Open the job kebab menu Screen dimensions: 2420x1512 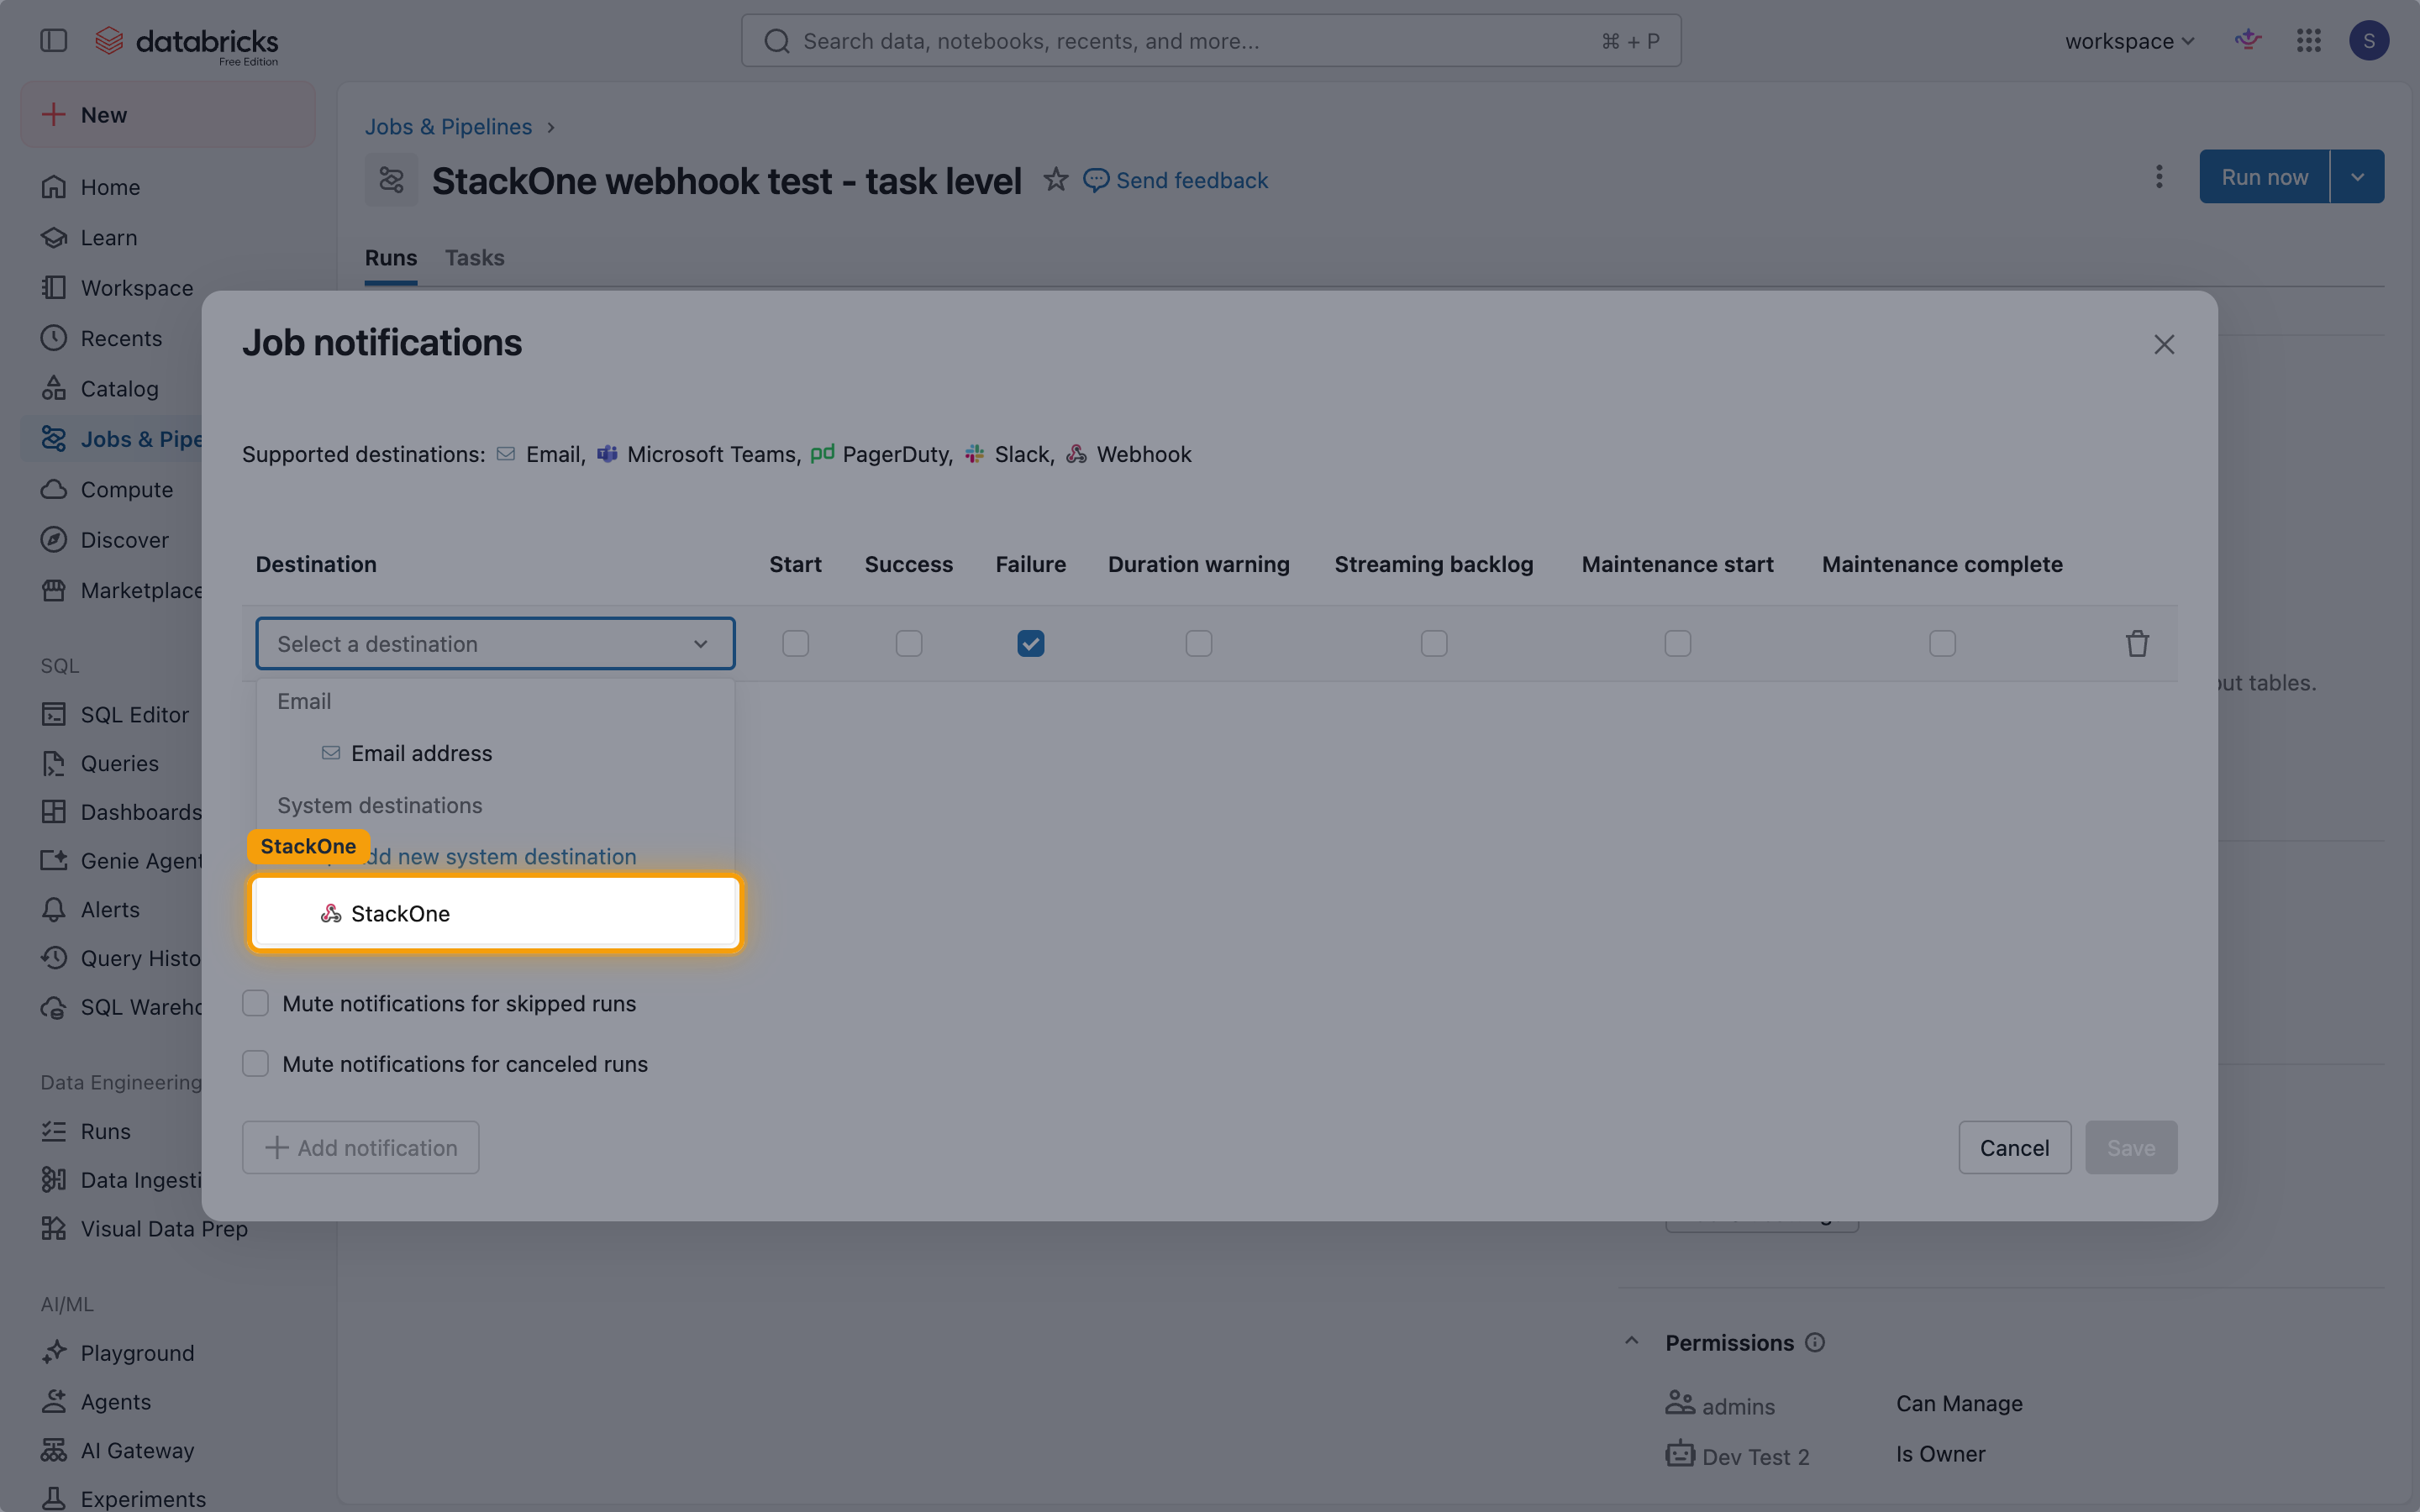coord(2159,177)
